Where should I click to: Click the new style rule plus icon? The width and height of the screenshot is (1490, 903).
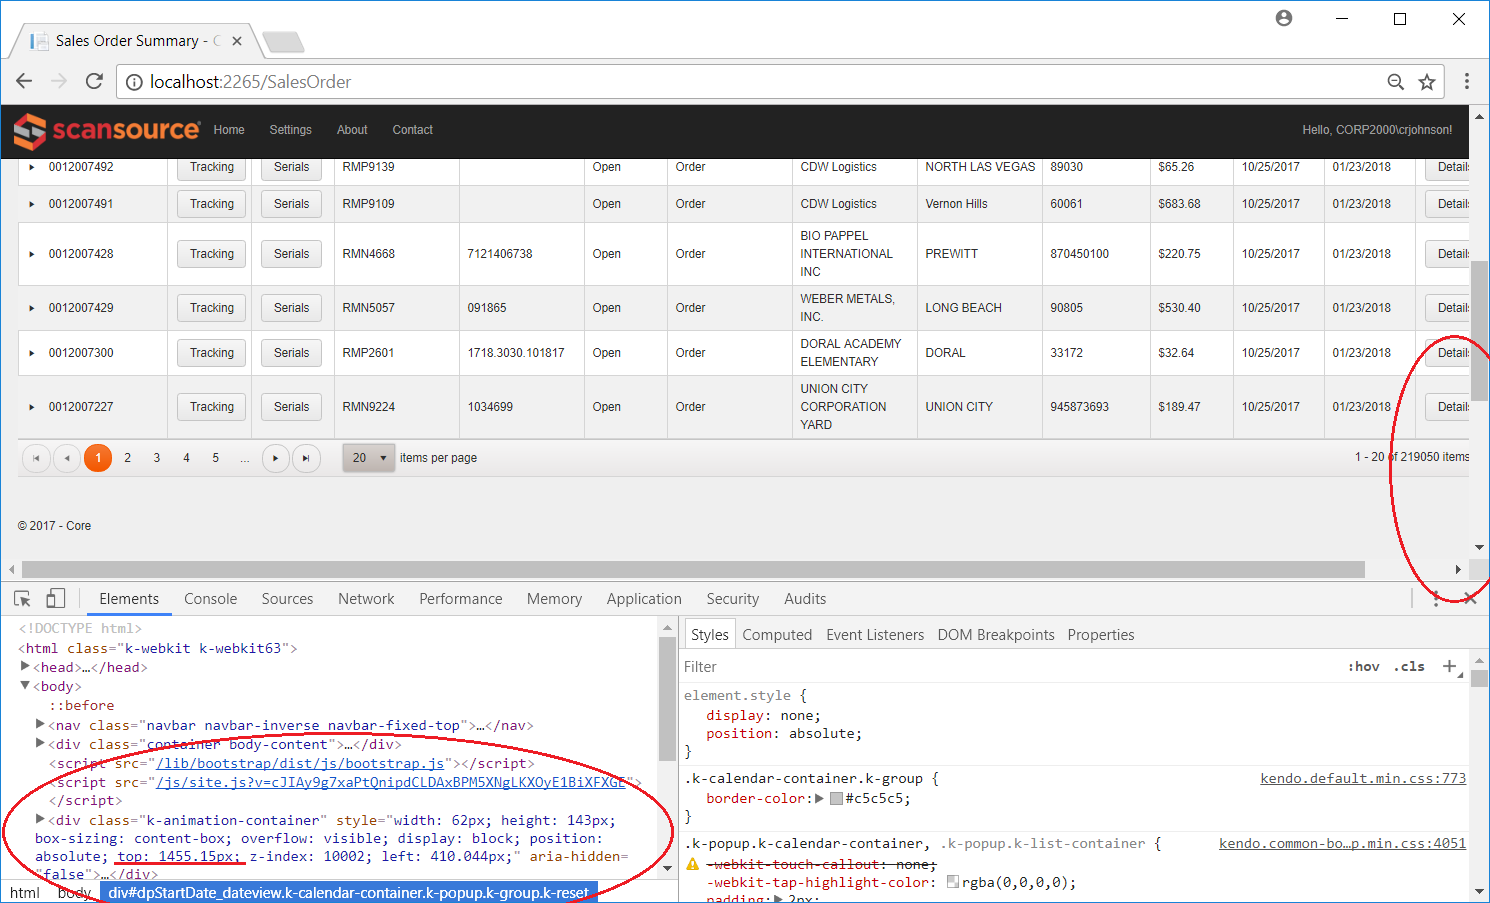click(1449, 666)
